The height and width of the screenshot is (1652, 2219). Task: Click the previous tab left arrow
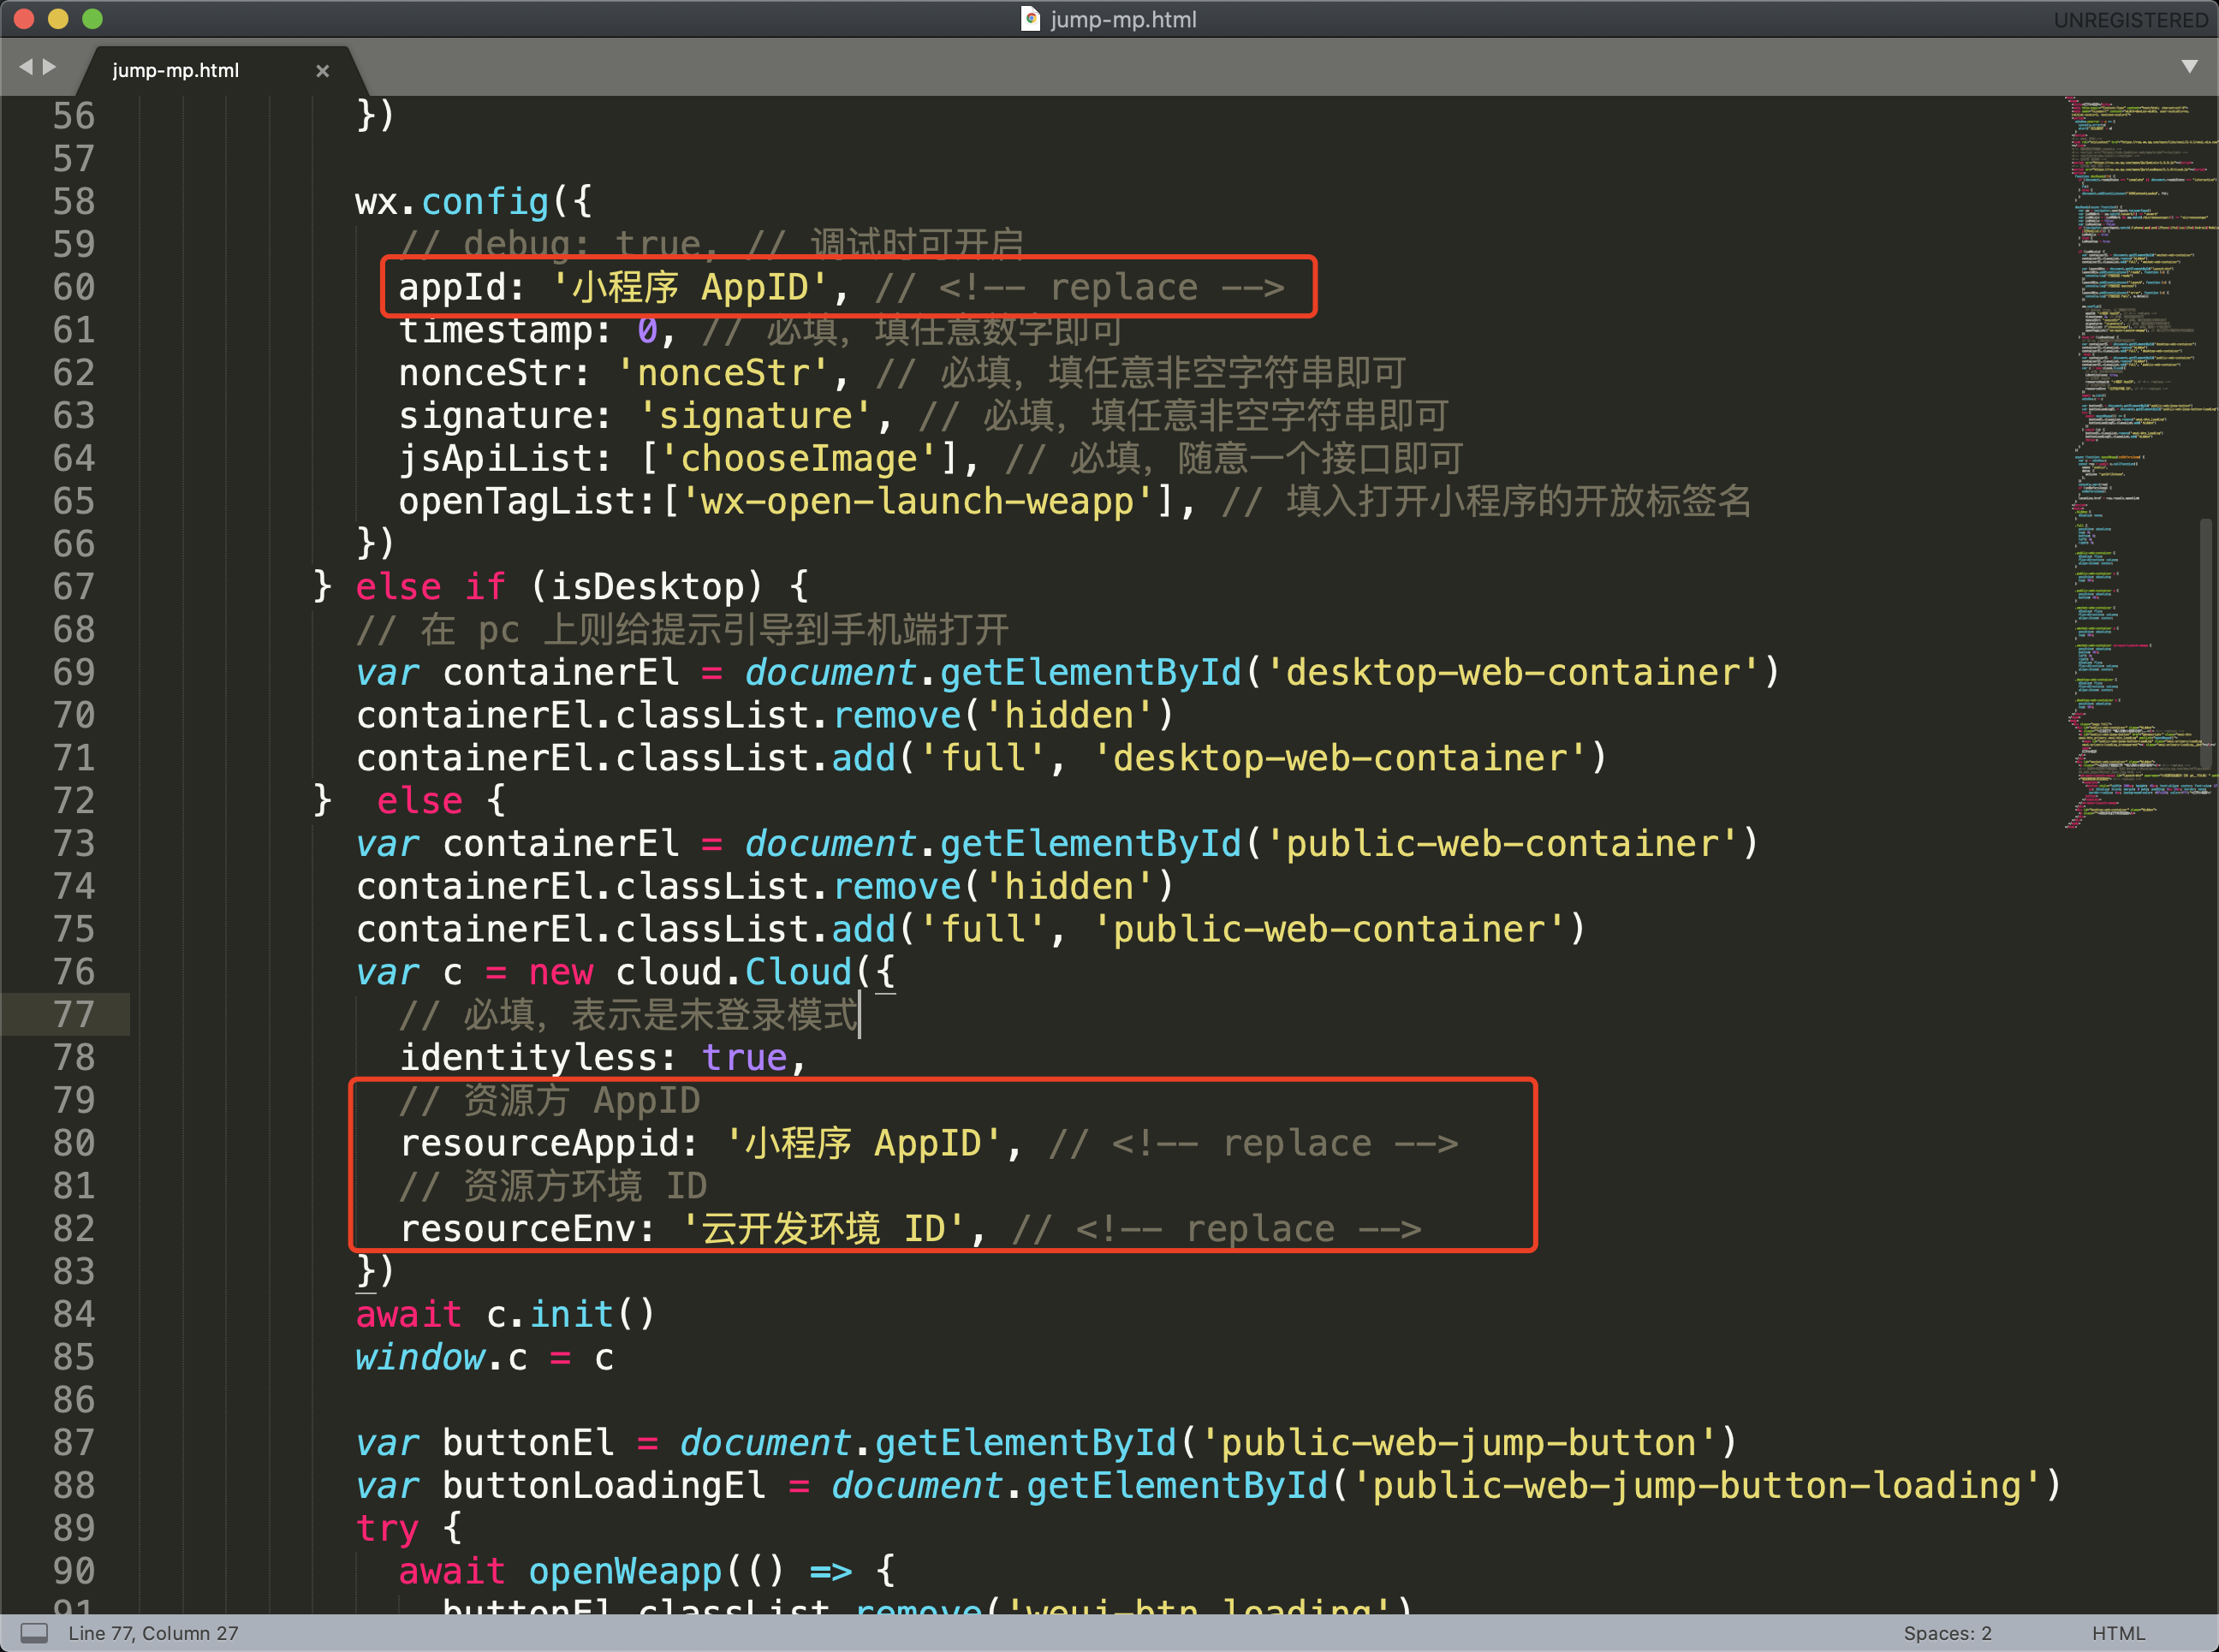pyautogui.click(x=25, y=67)
